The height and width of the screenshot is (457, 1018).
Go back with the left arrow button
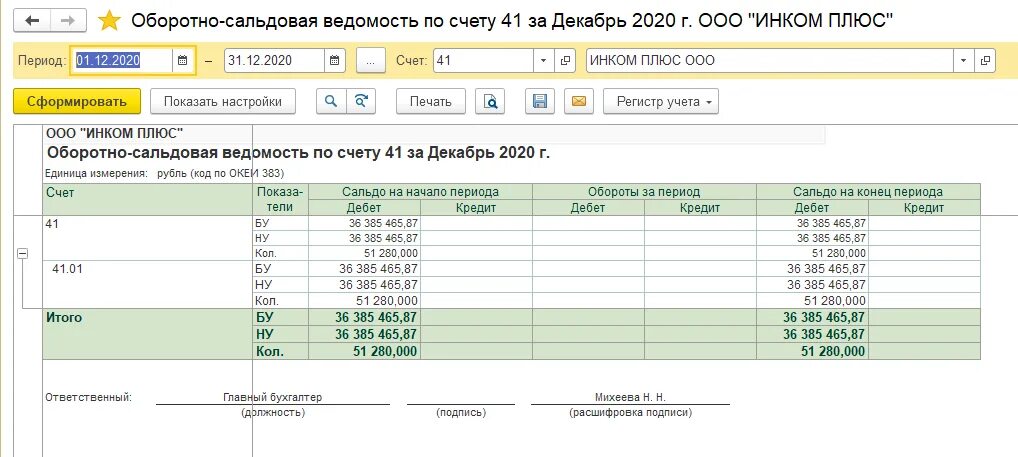[x=32, y=21]
